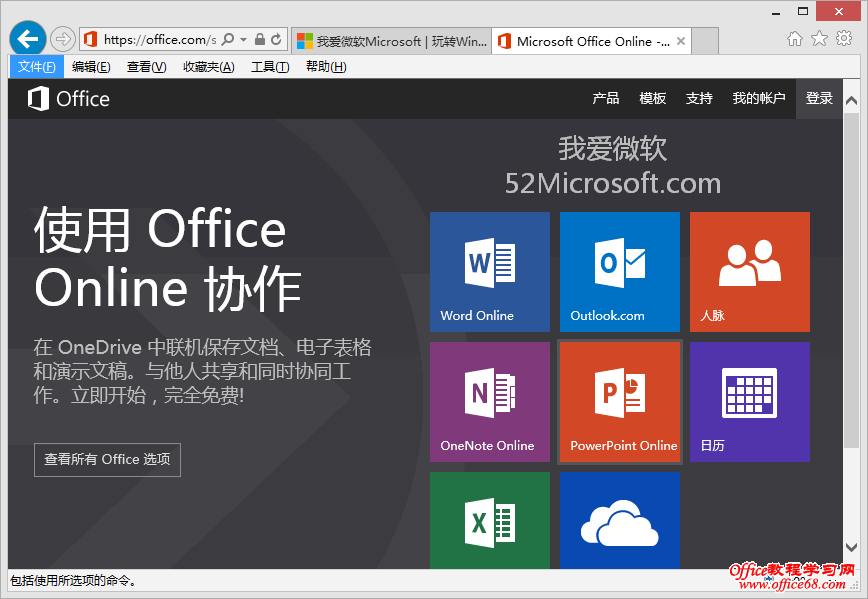Open the 日历 calendar tile
Viewport: 868px width, 599px height.
[749, 401]
